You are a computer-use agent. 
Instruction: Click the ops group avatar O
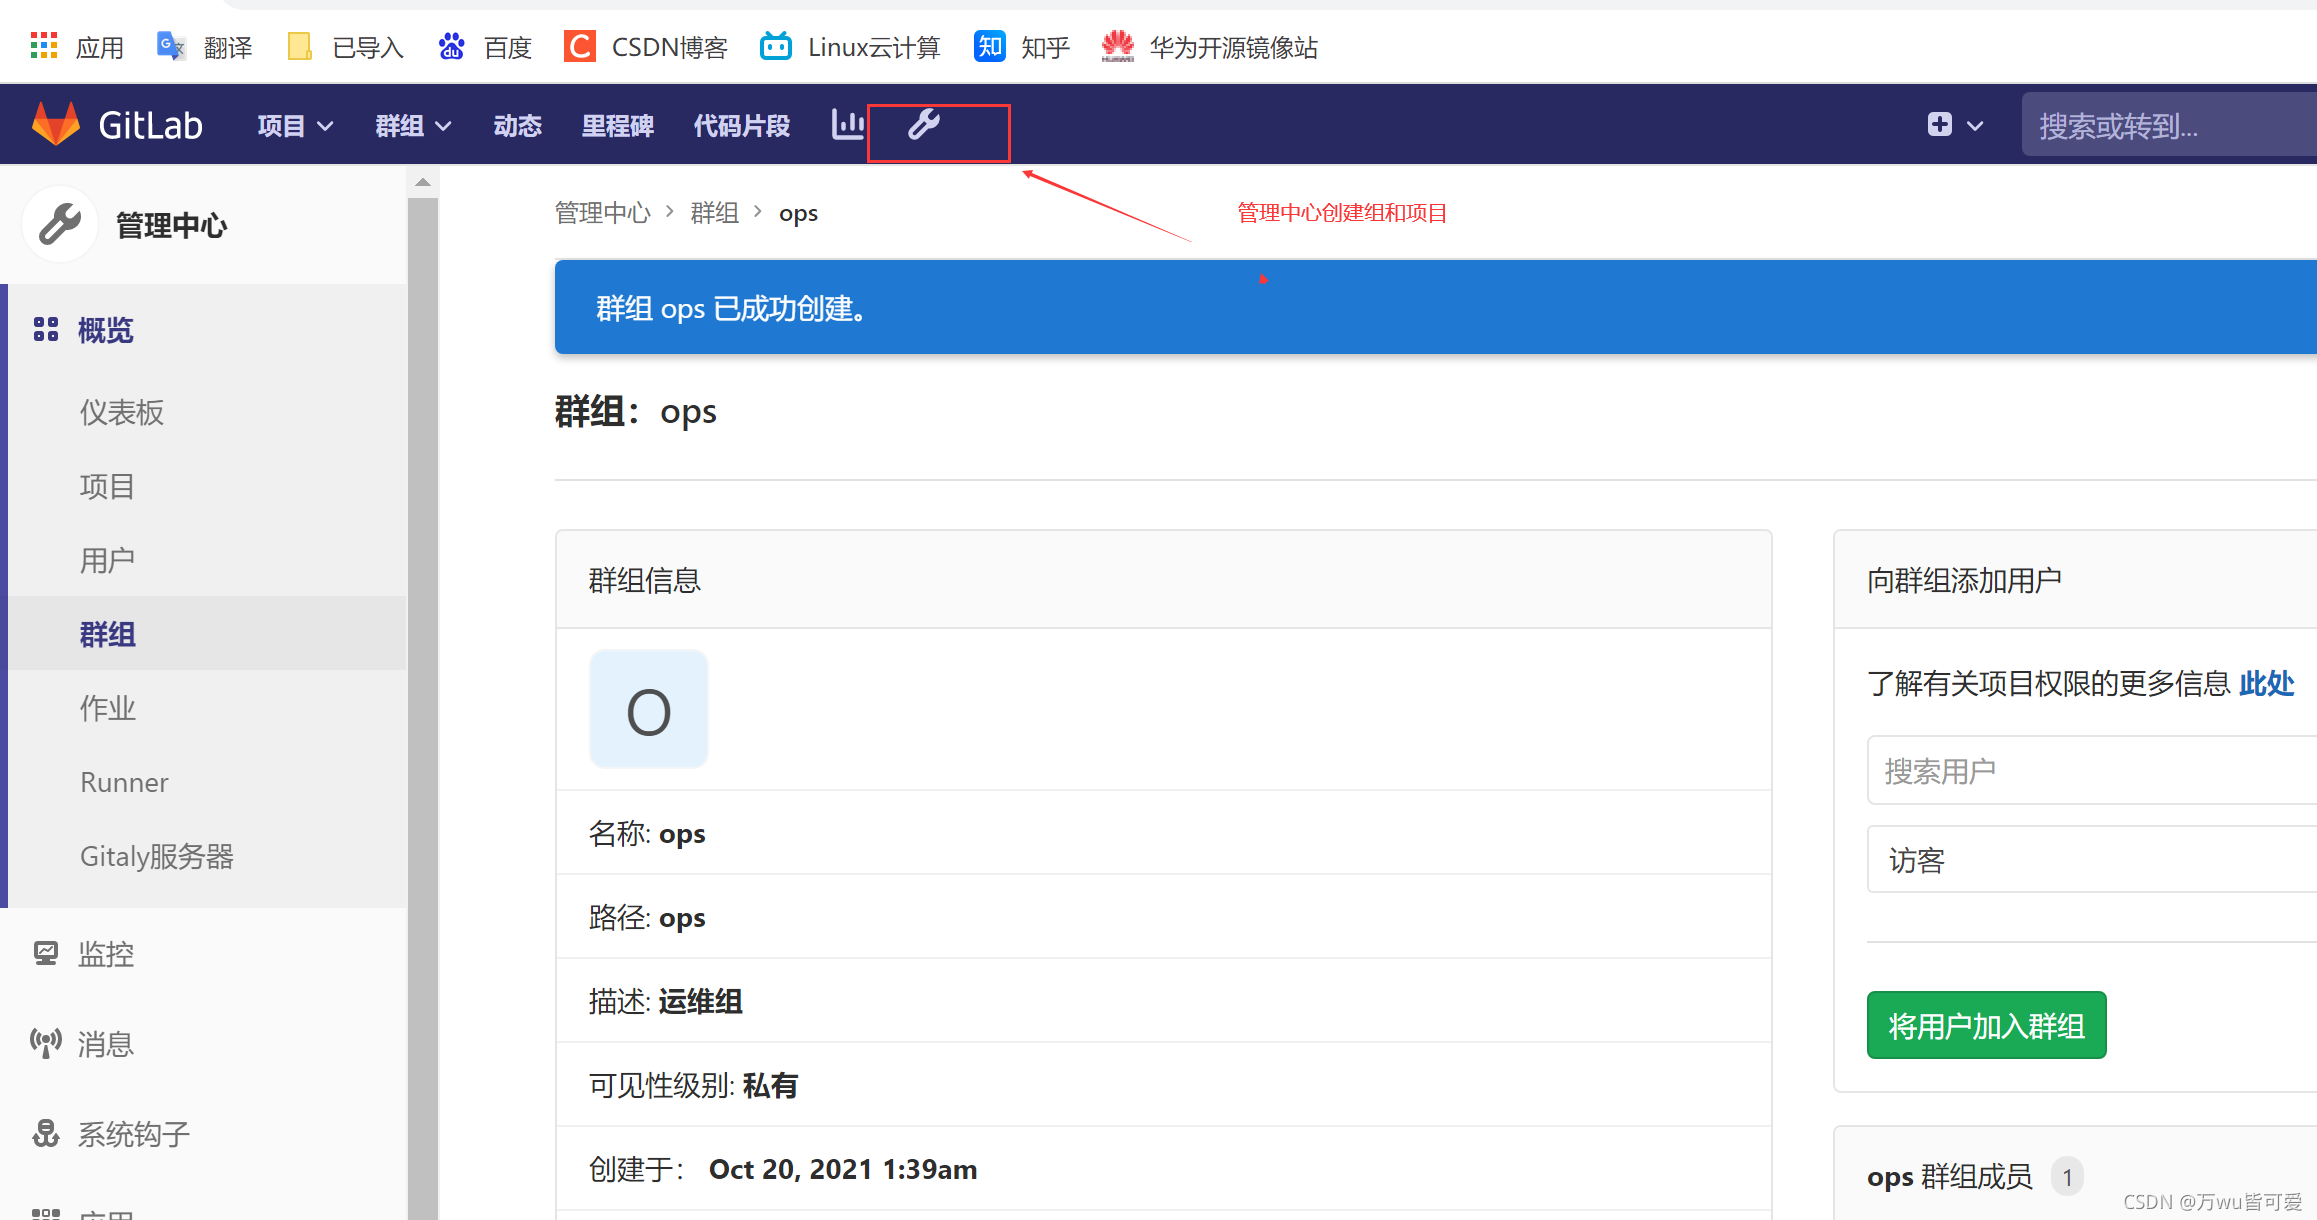649,710
